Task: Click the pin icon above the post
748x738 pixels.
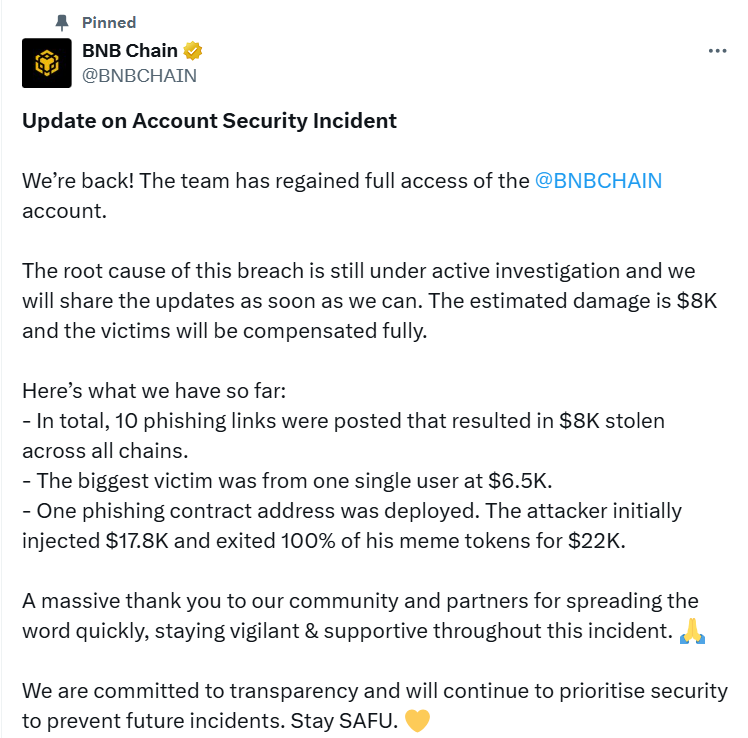Action: (x=61, y=22)
